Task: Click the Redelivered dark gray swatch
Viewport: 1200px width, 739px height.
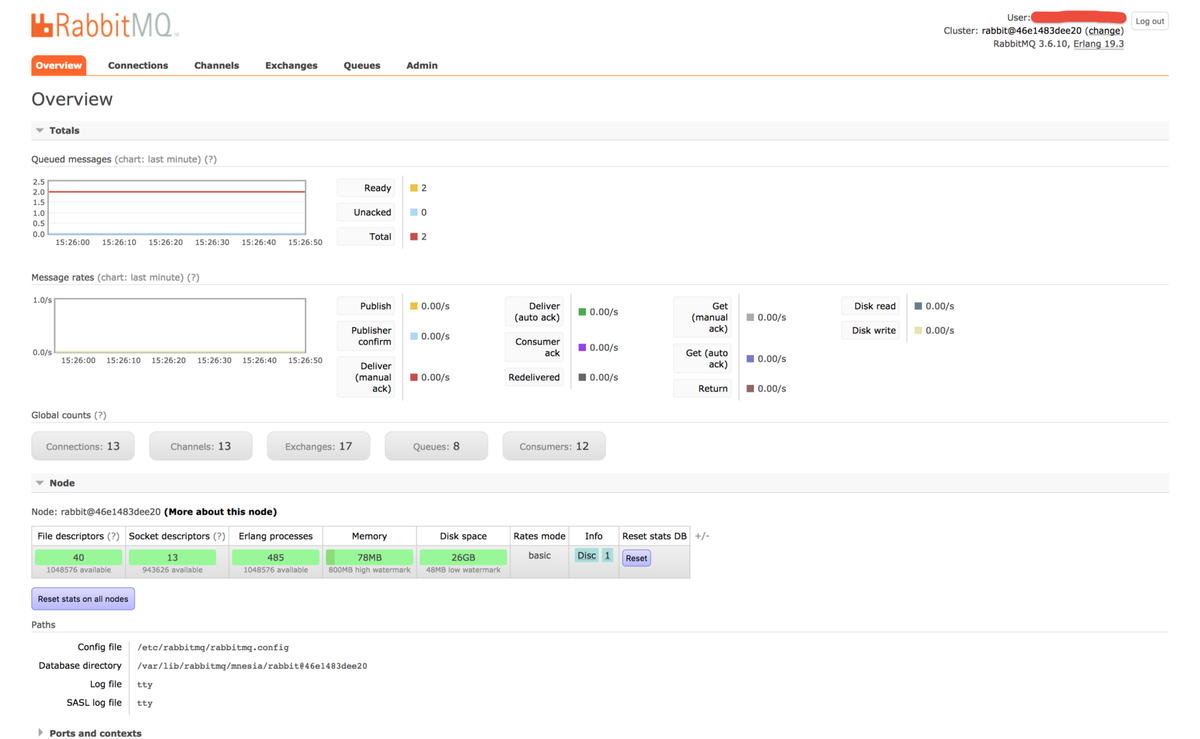Action: point(582,377)
